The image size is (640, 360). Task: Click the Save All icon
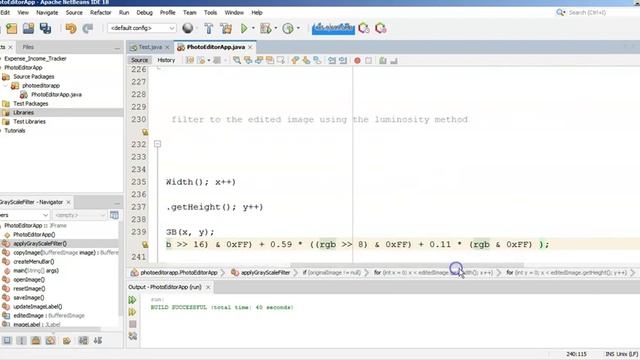click(45, 28)
